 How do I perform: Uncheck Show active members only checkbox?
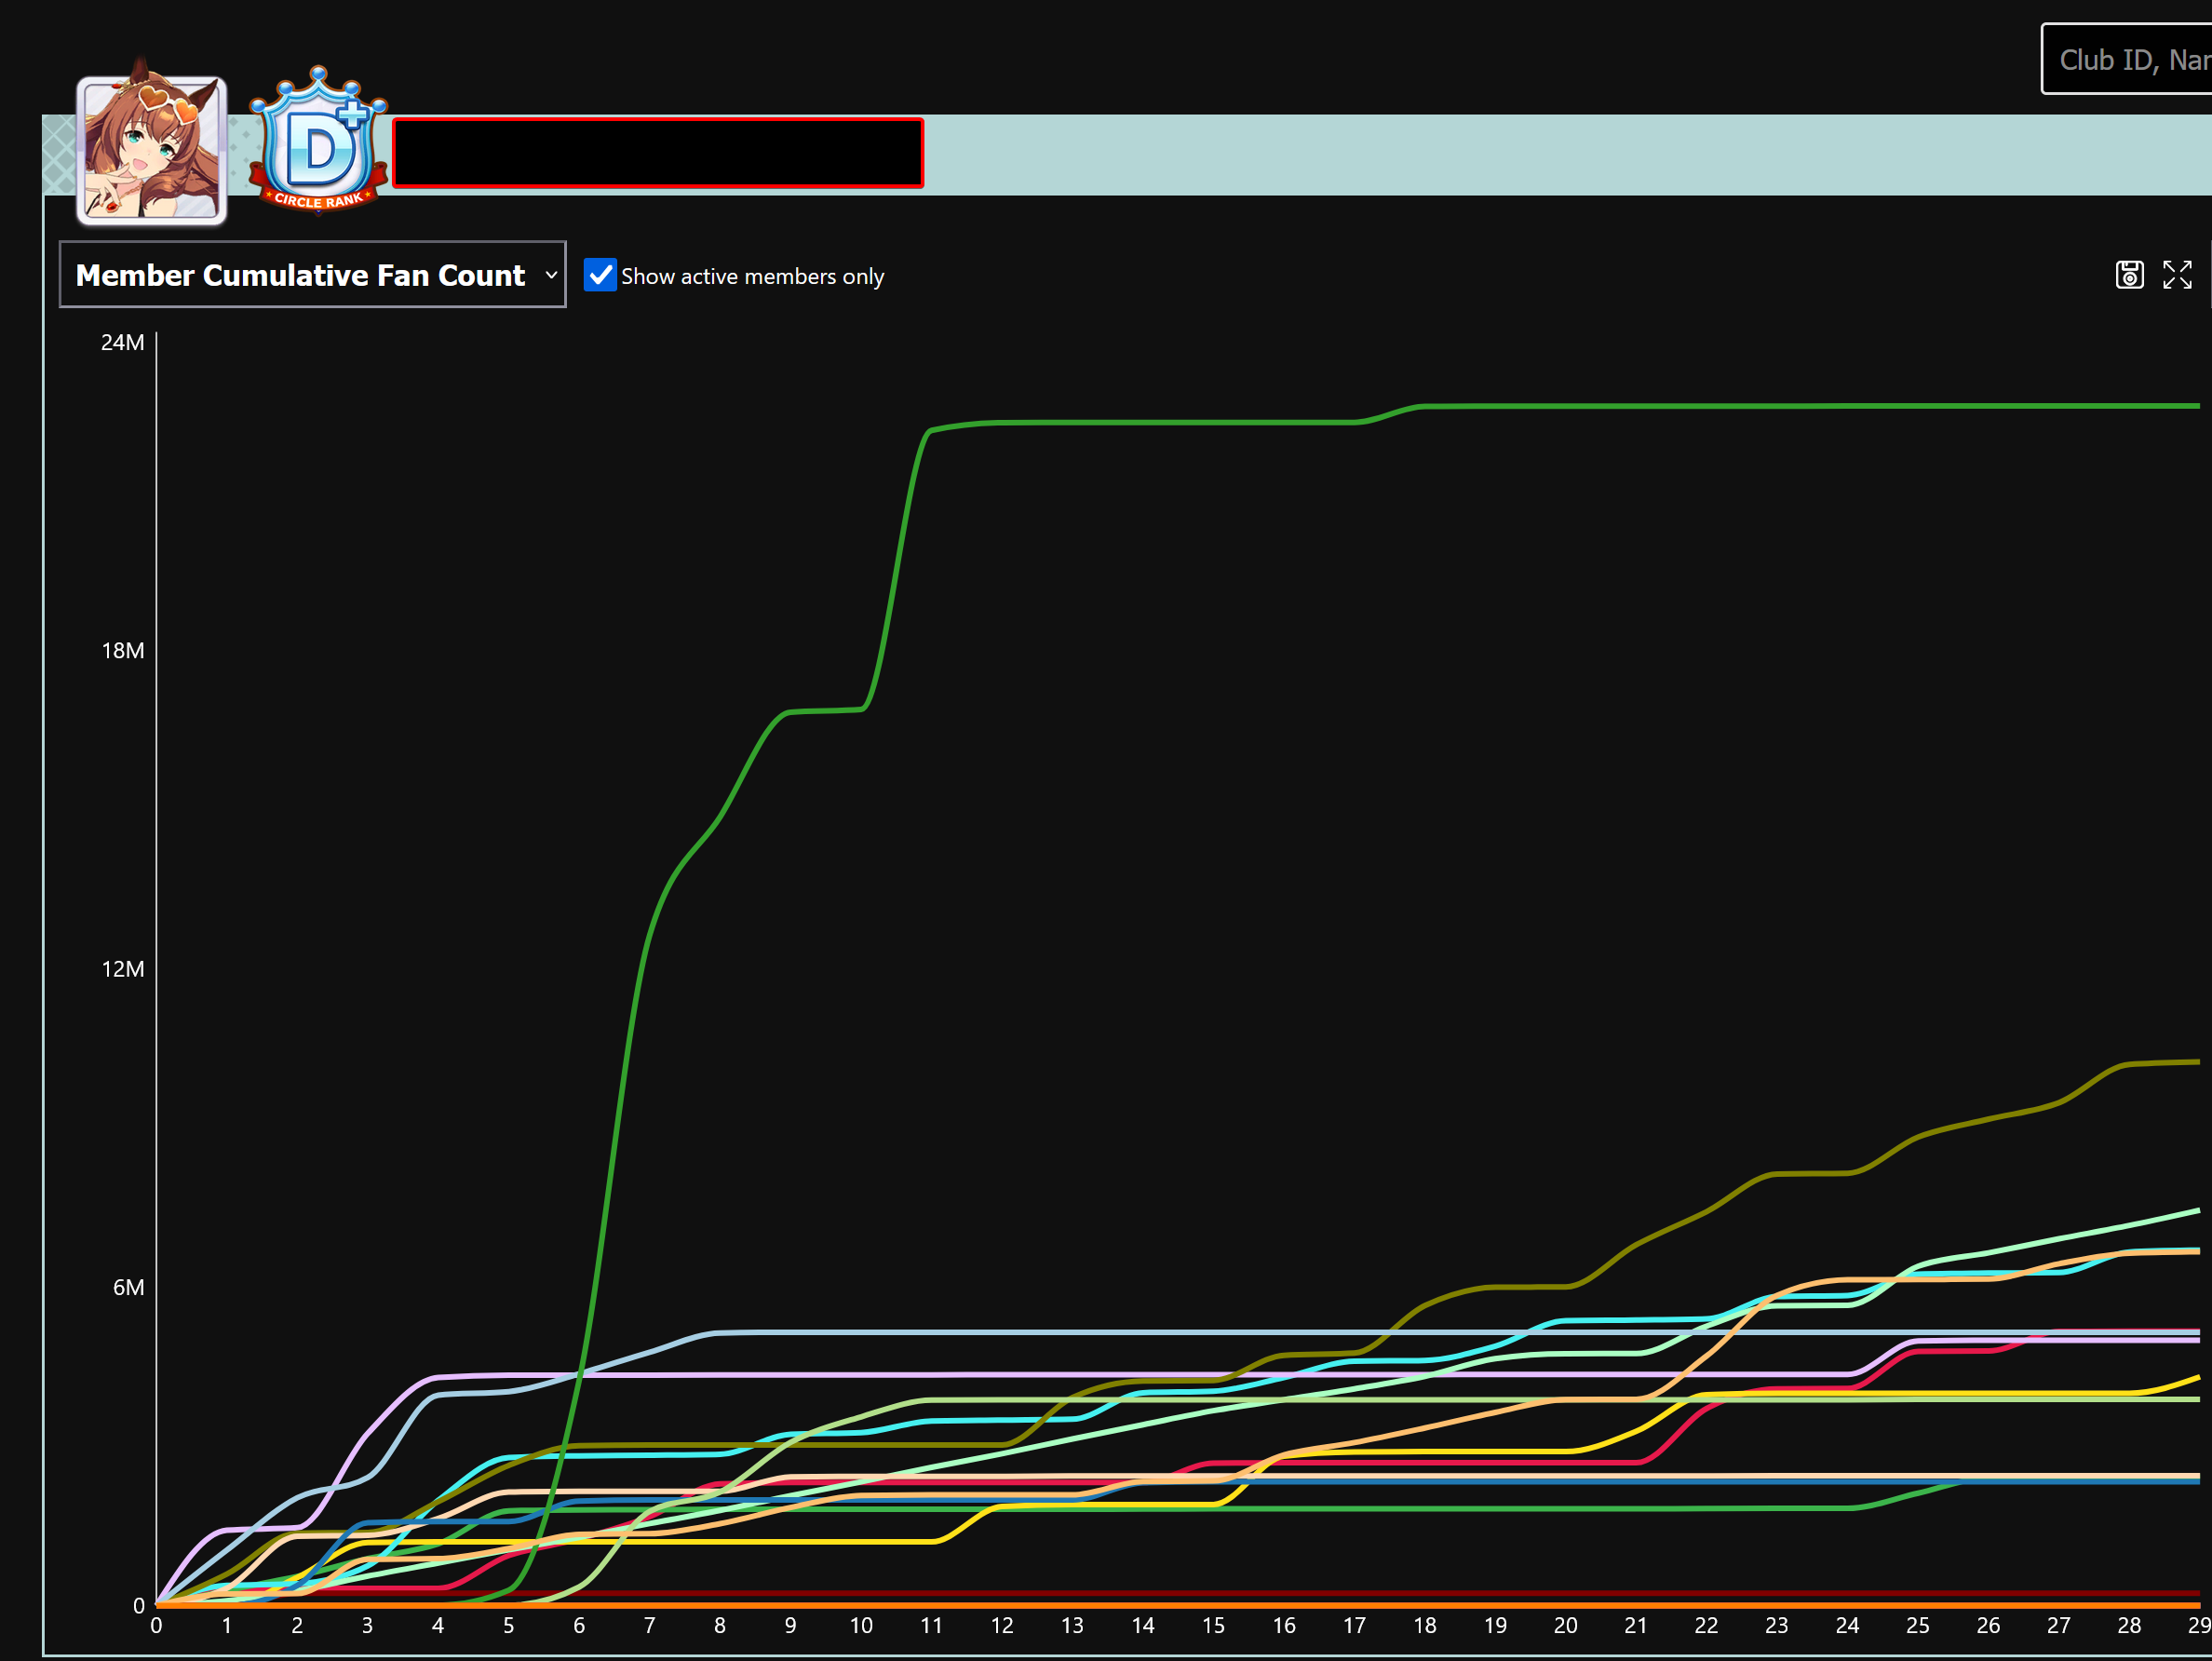(x=600, y=275)
